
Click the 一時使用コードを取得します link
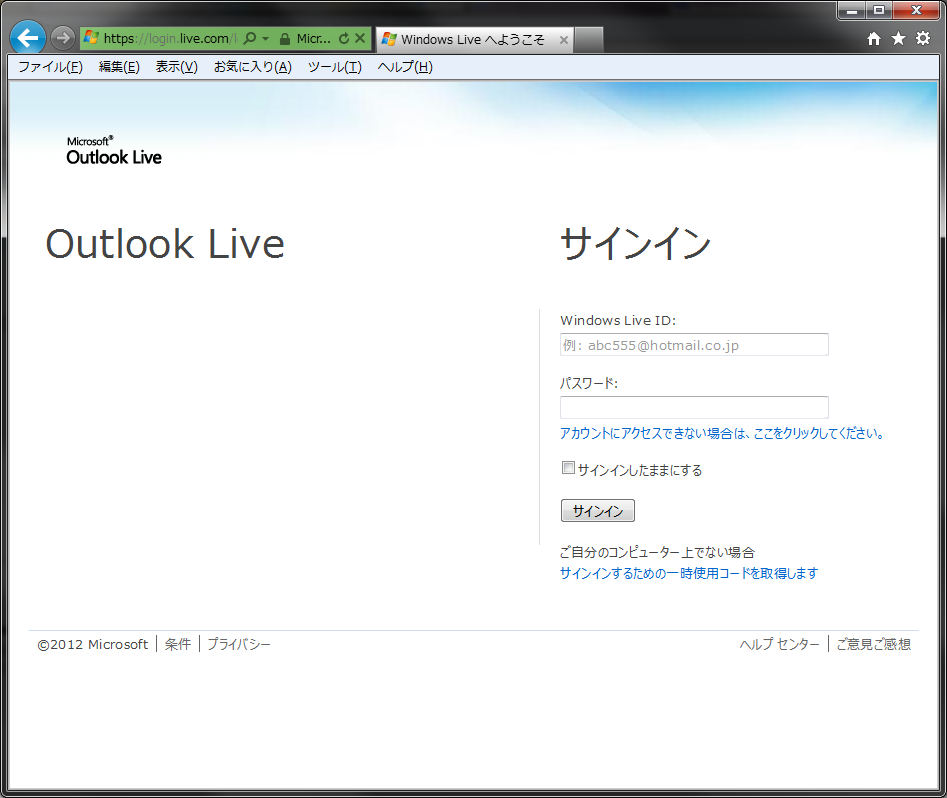[x=689, y=573]
